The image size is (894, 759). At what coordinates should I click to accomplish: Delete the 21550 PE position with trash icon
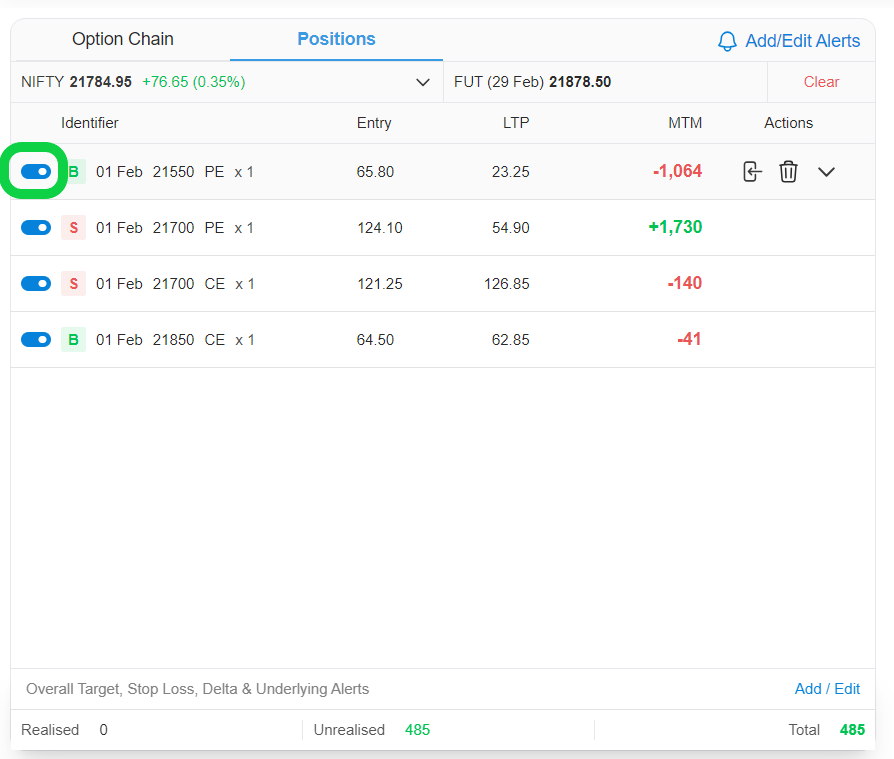tap(788, 172)
